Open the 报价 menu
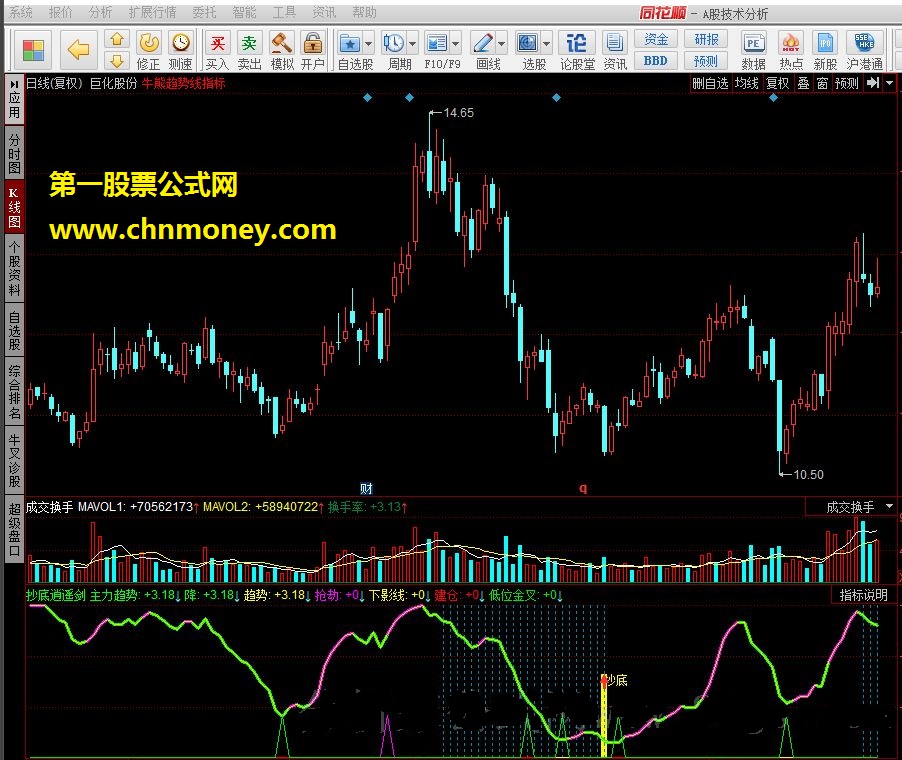 (60, 12)
